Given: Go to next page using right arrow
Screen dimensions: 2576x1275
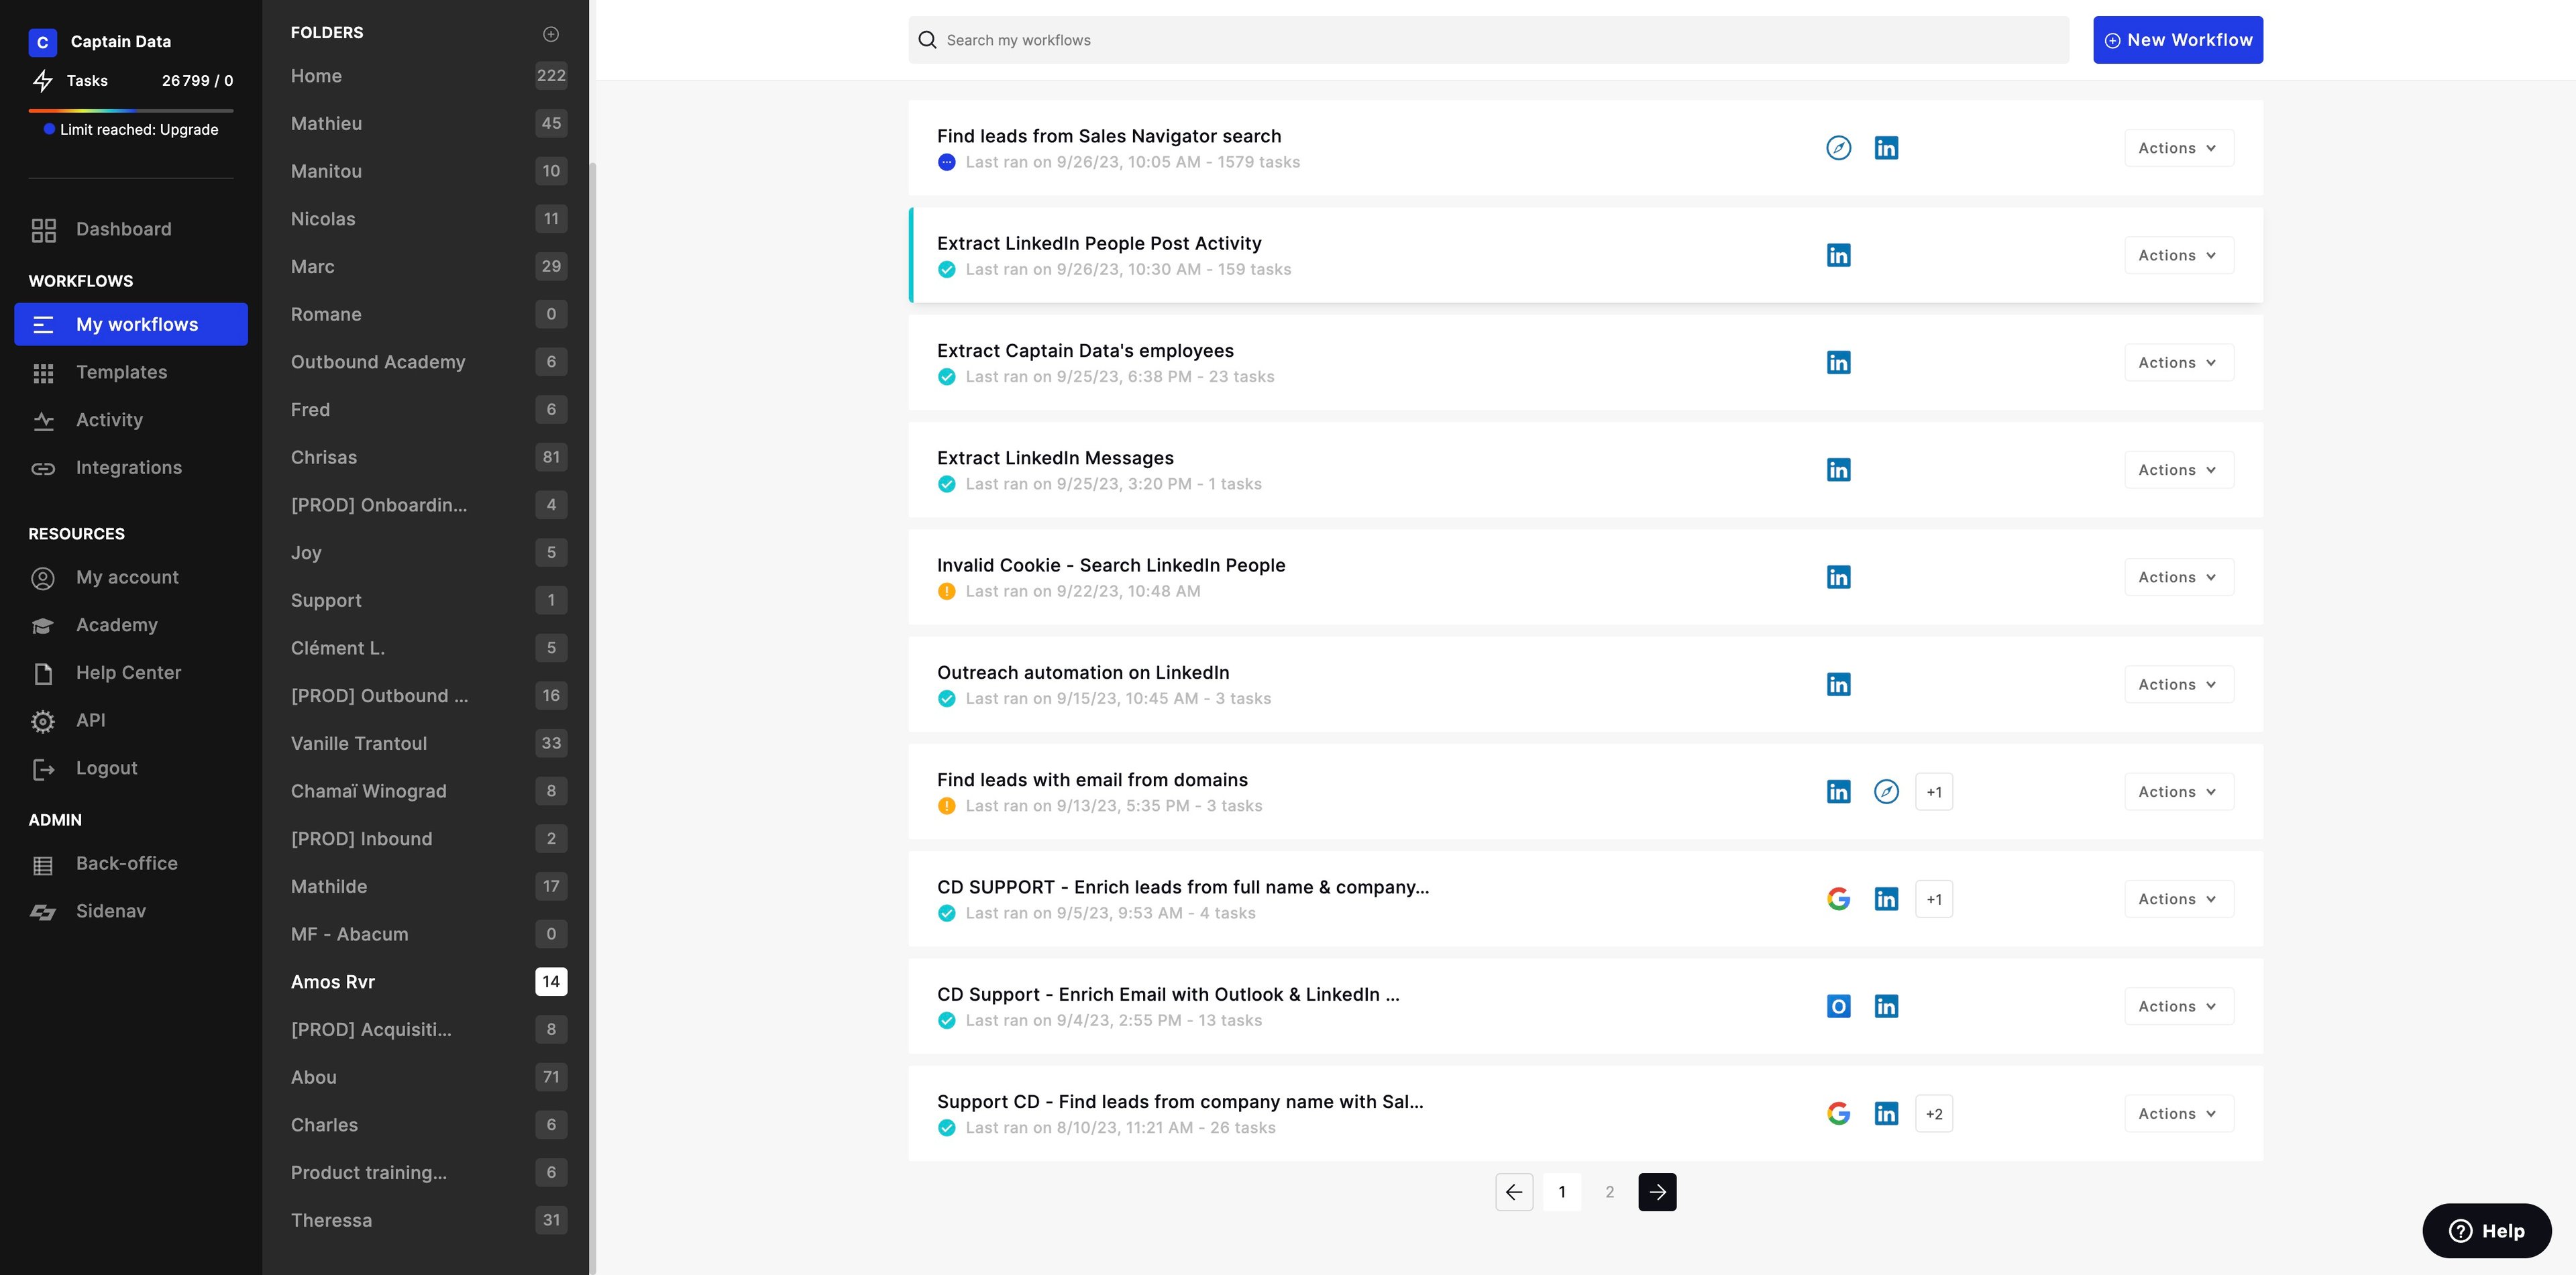Looking at the screenshot, I should coord(1657,1192).
